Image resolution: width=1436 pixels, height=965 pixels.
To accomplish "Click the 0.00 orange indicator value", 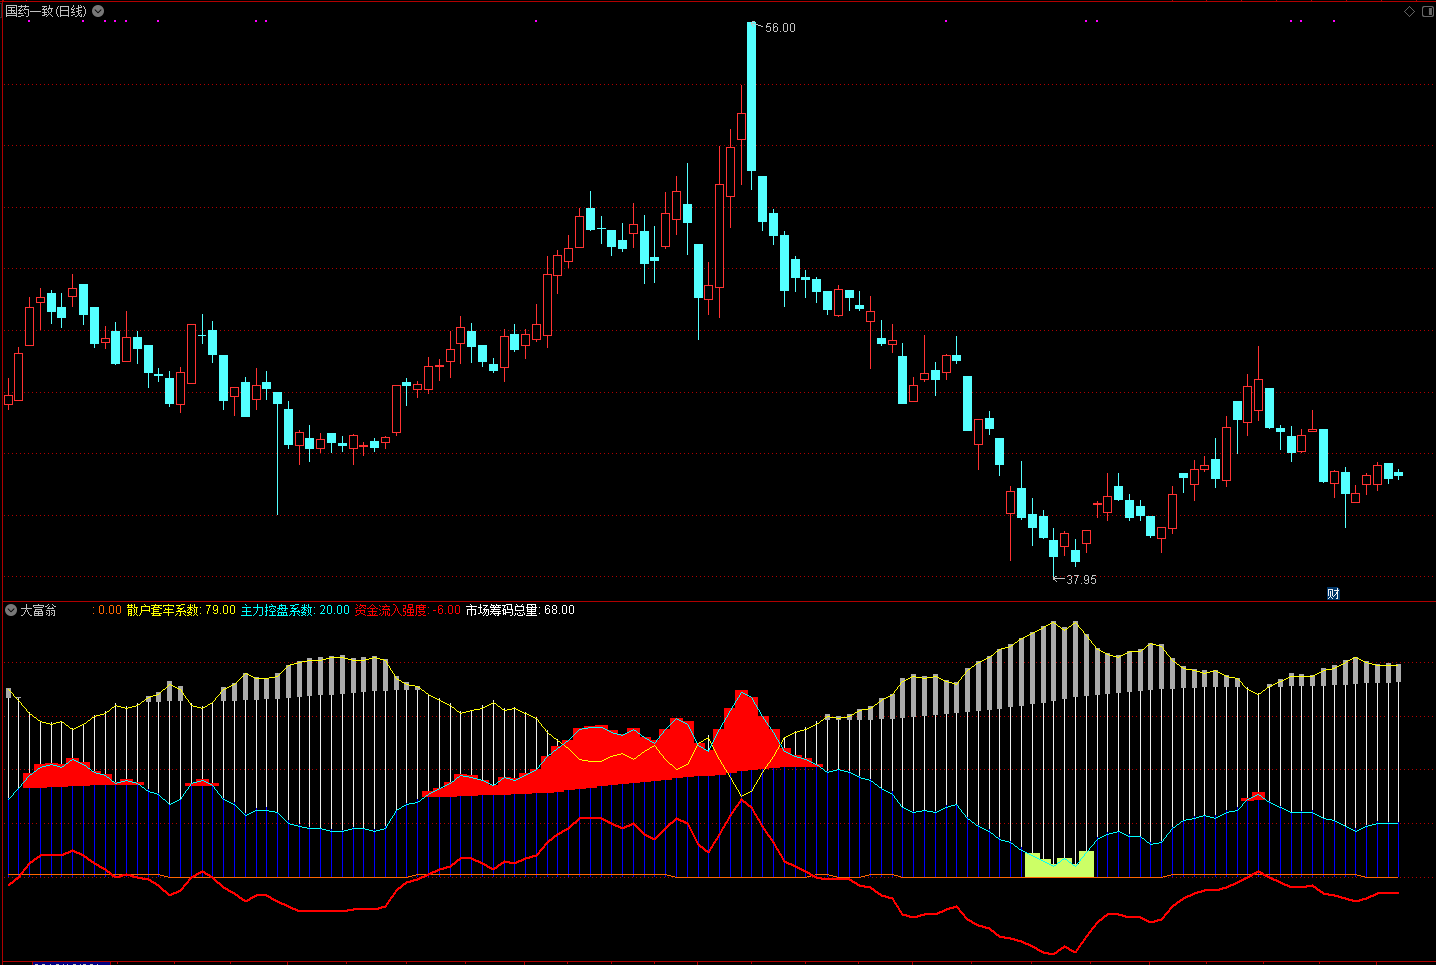I will point(110,610).
